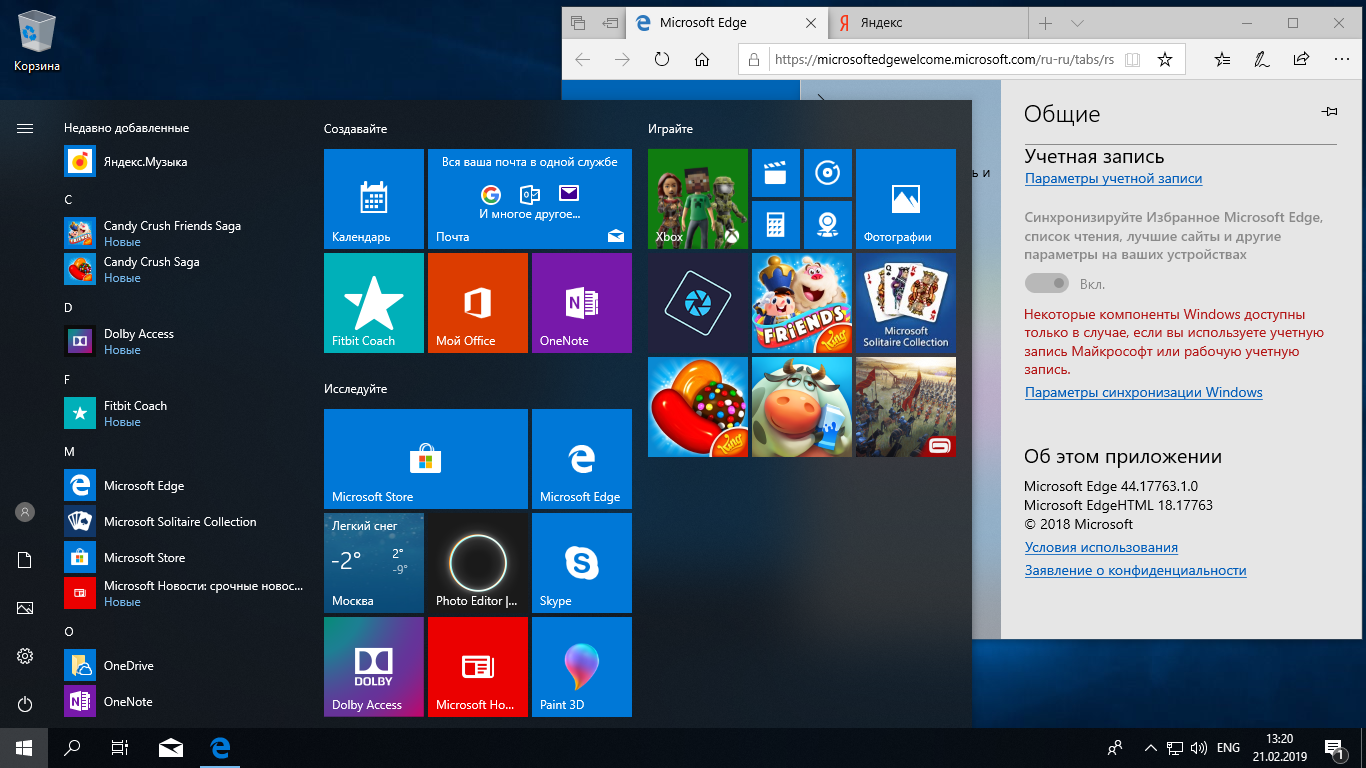
Task: Launch the Candy Crush Friends tile
Action: tap(802, 303)
